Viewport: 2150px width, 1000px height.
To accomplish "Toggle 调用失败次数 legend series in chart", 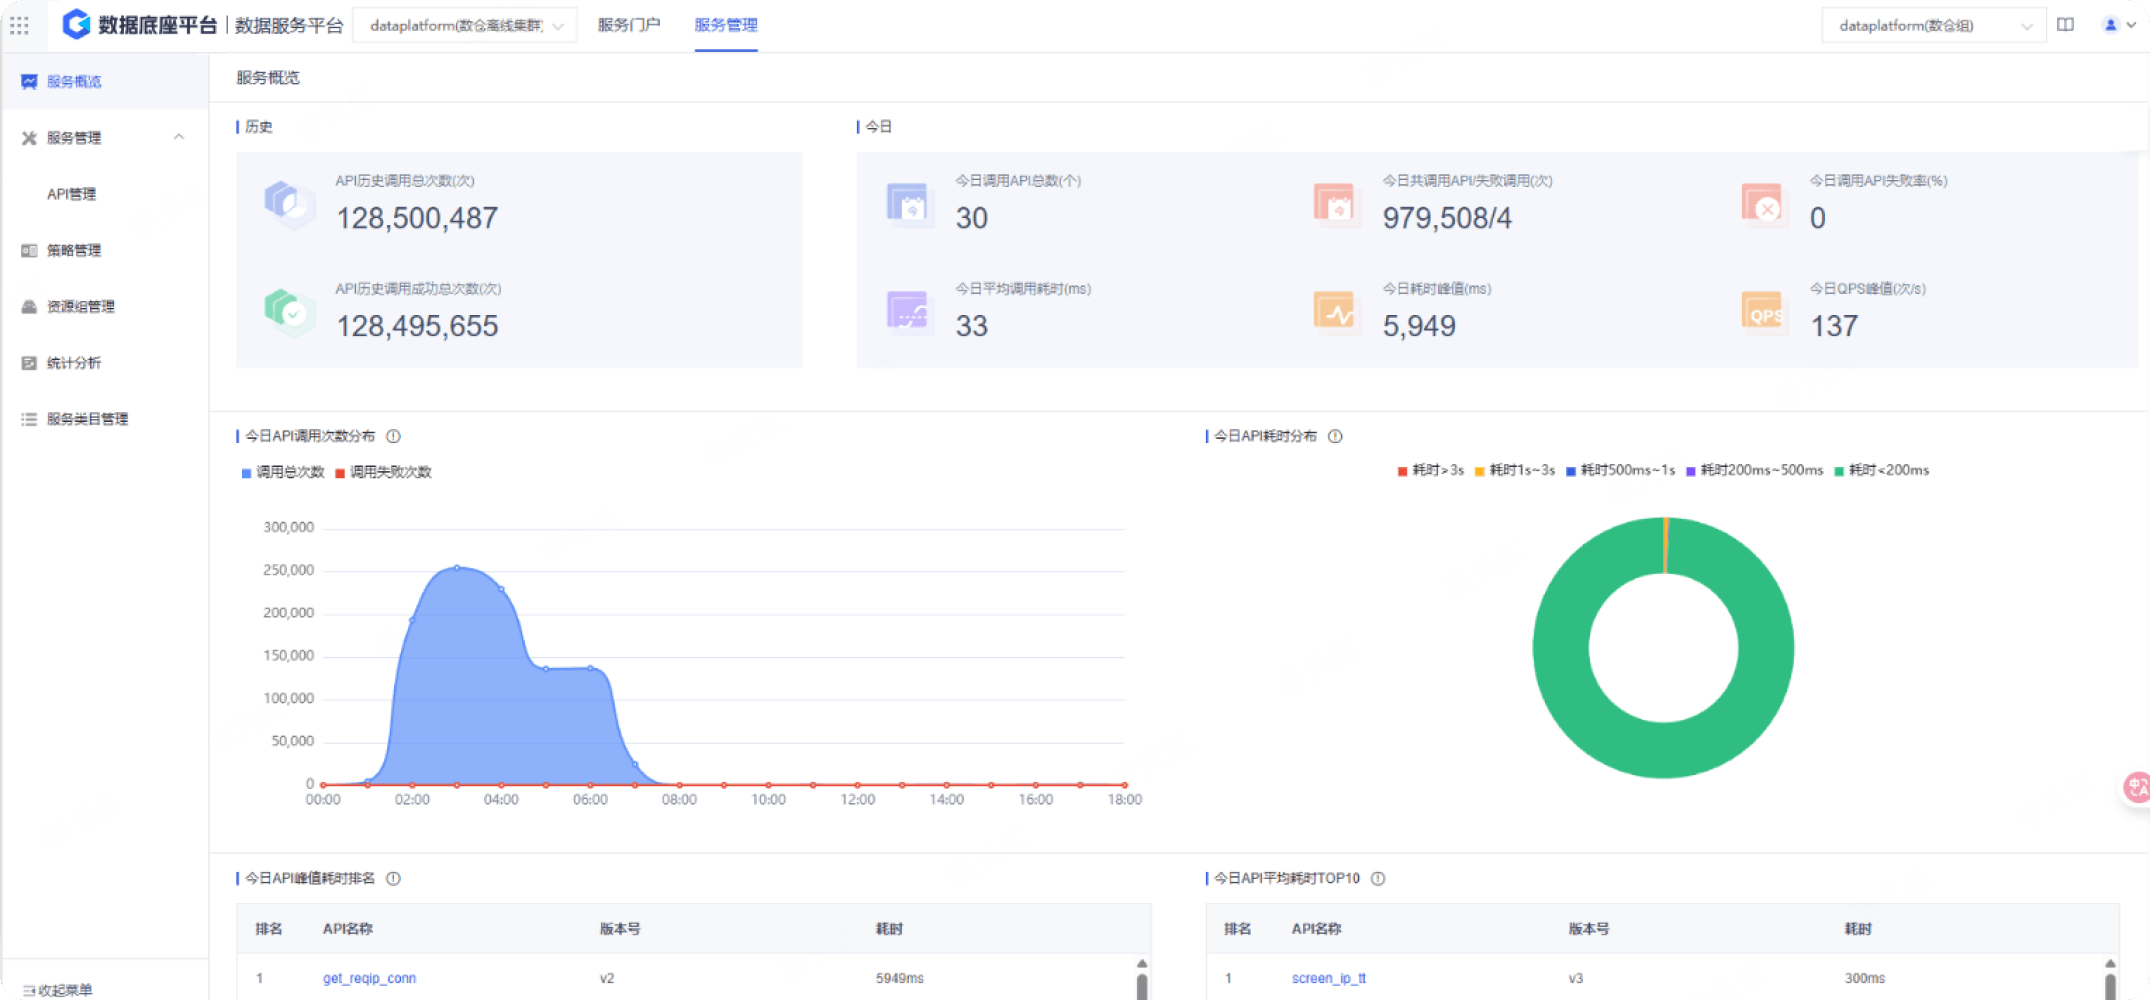I will pyautogui.click(x=384, y=472).
